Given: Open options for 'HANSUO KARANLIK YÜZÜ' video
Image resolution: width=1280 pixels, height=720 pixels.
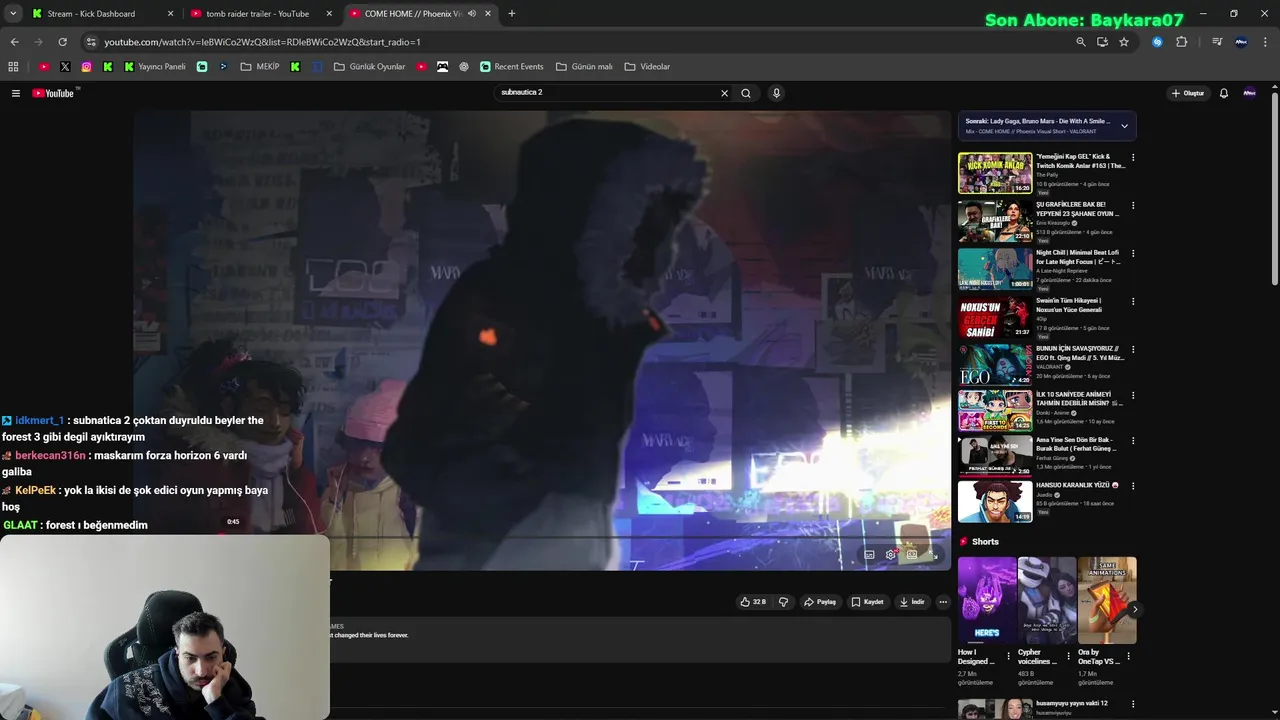Looking at the screenshot, I should 1133,486.
